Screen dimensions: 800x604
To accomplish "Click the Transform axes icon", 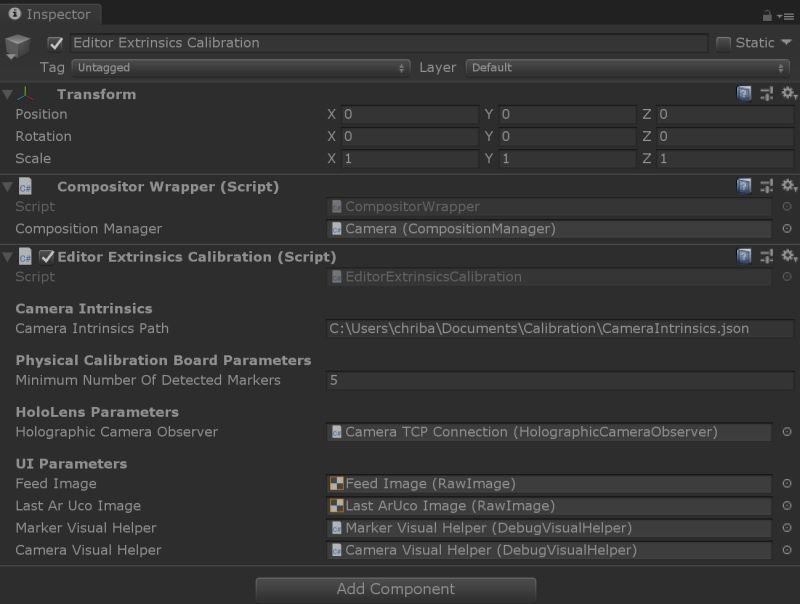I will point(25,94).
